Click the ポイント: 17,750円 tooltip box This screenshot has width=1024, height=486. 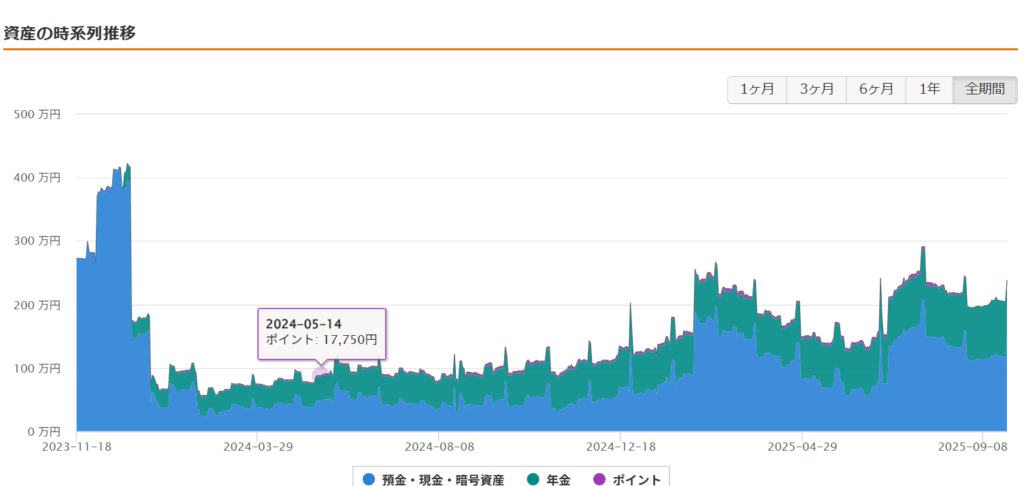click(x=321, y=332)
